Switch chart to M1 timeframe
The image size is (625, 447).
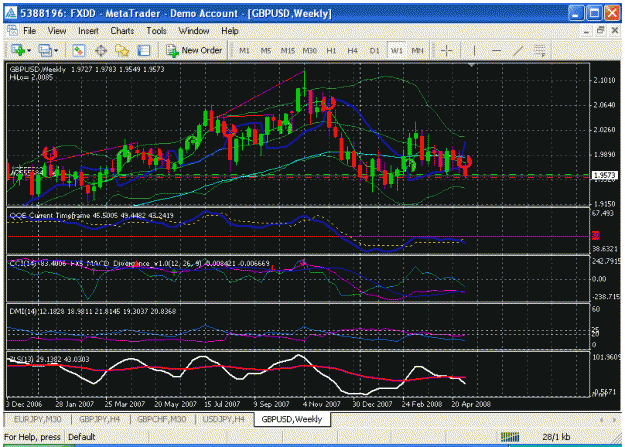coord(244,51)
